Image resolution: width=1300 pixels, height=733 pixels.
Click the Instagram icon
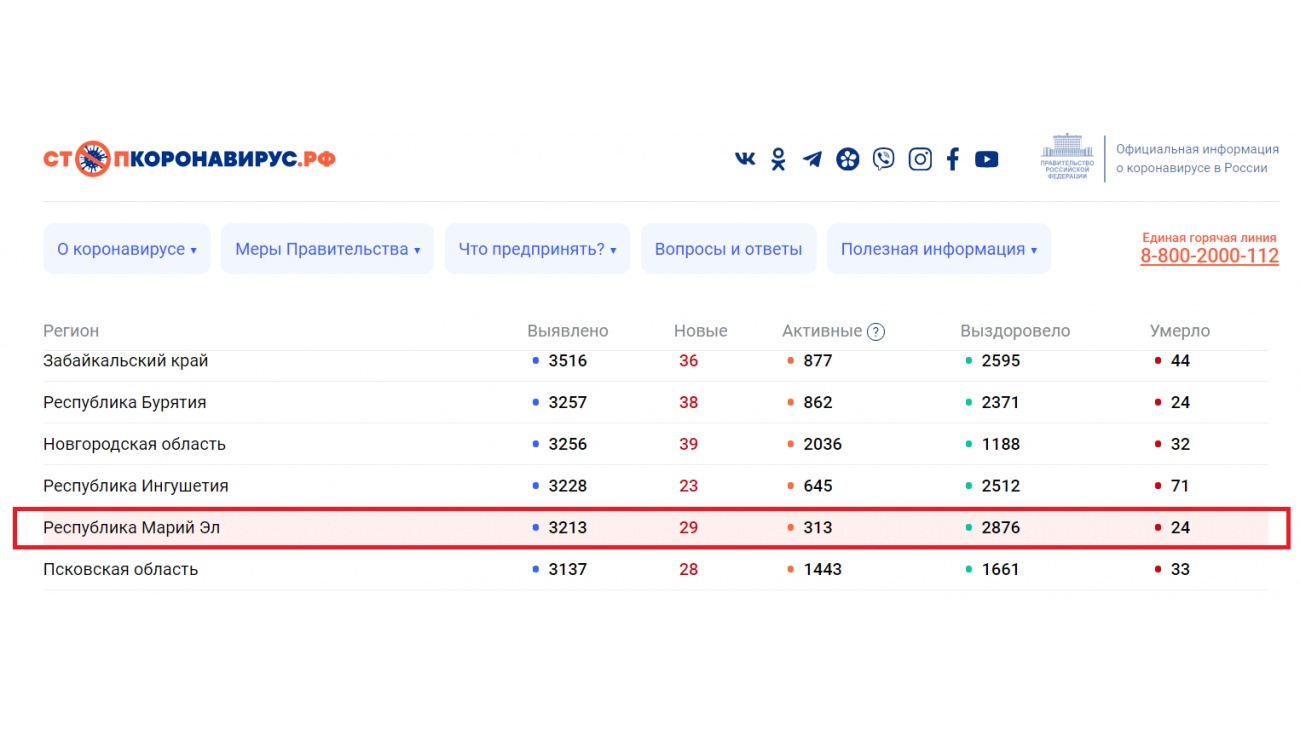[x=919, y=159]
